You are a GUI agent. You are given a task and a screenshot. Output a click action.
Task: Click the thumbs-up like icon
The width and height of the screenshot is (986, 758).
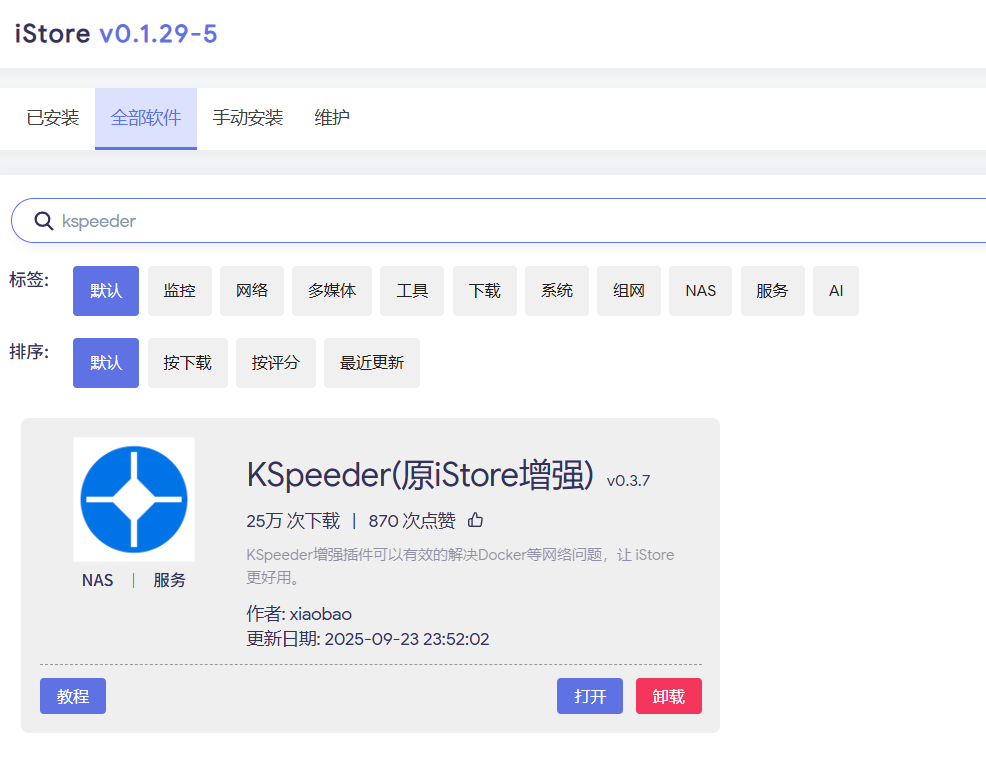(476, 520)
